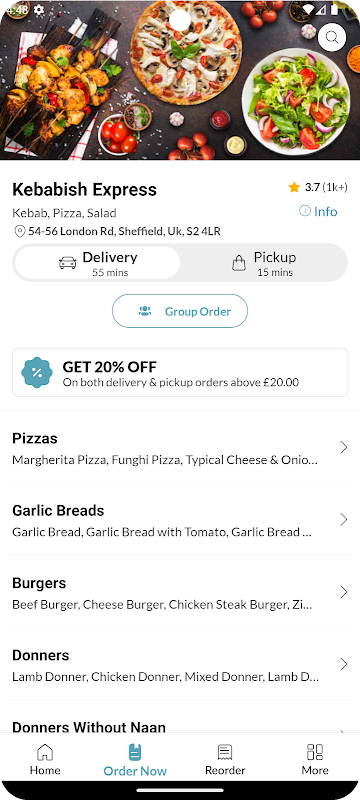
Task: Expand the Garlic Breads category chevron
Action: [x=344, y=520]
